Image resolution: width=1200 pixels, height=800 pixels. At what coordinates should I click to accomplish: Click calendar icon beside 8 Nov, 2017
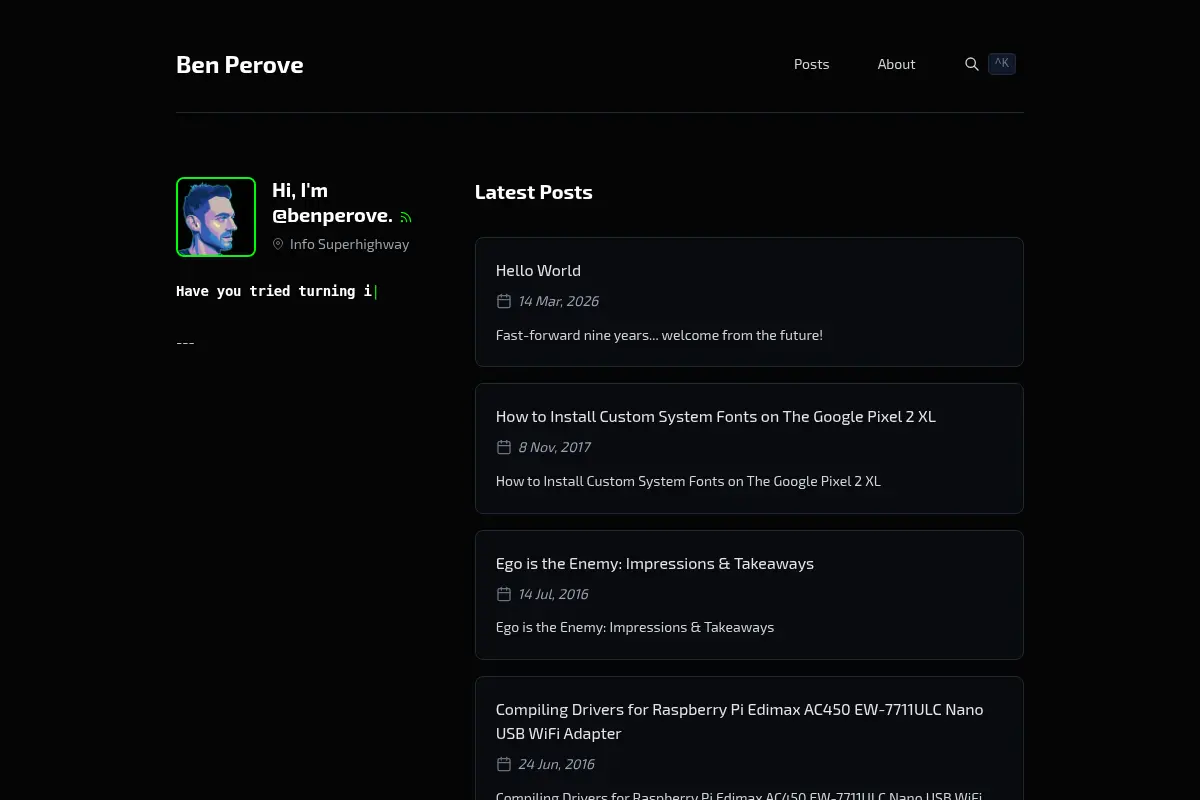tap(504, 447)
